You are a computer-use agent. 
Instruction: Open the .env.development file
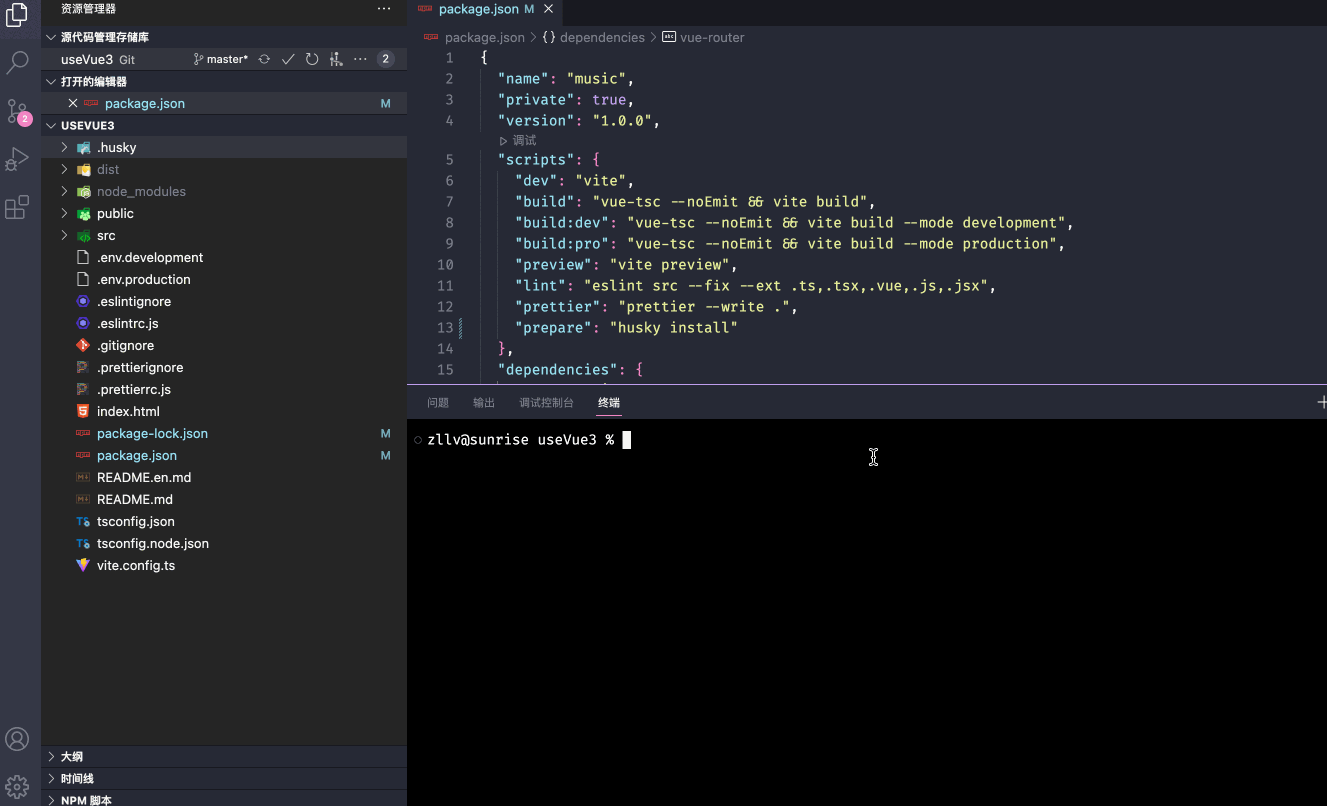point(224,257)
